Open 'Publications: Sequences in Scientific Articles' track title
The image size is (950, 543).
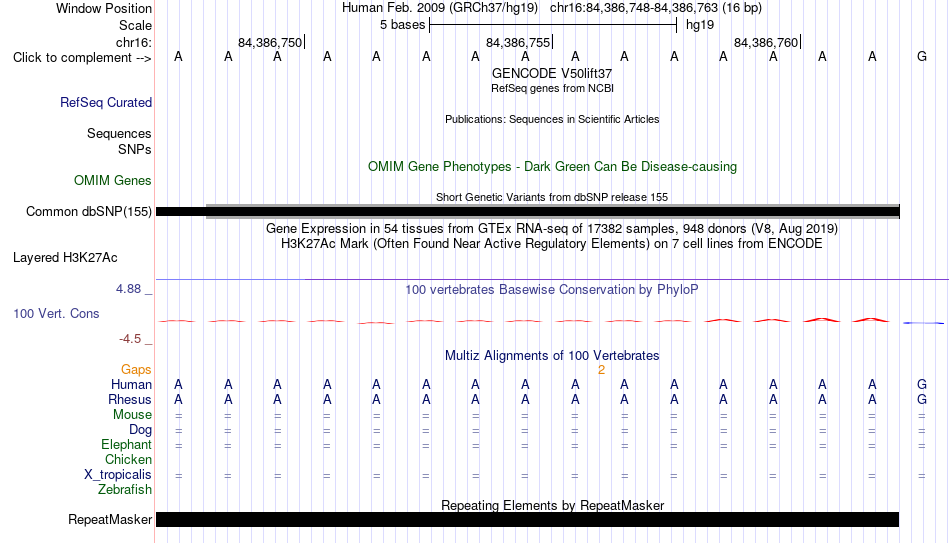coord(552,119)
